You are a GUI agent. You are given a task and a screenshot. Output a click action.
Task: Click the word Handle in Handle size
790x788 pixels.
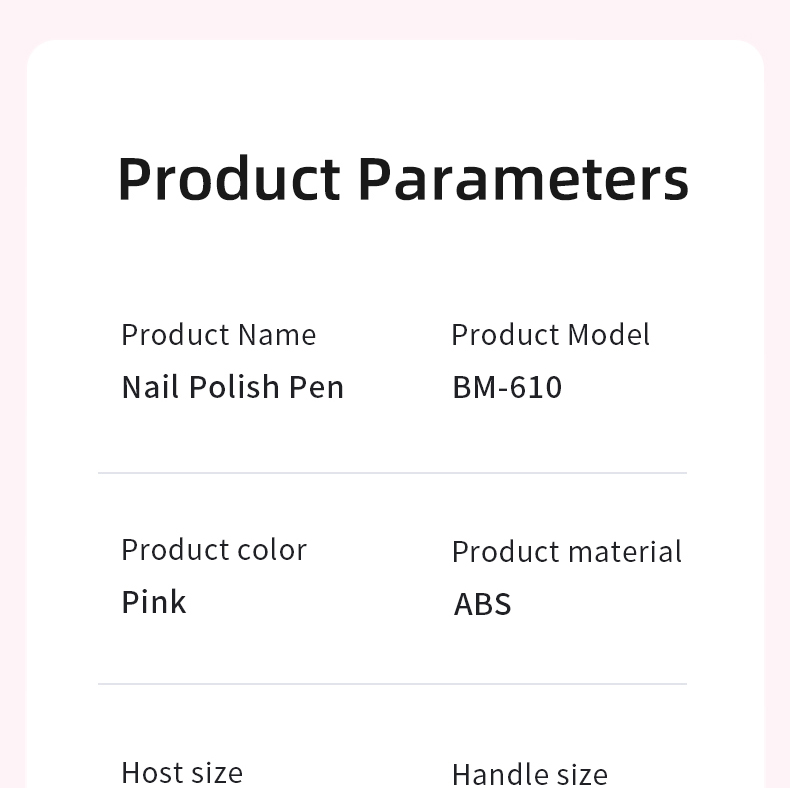(x=497, y=774)
